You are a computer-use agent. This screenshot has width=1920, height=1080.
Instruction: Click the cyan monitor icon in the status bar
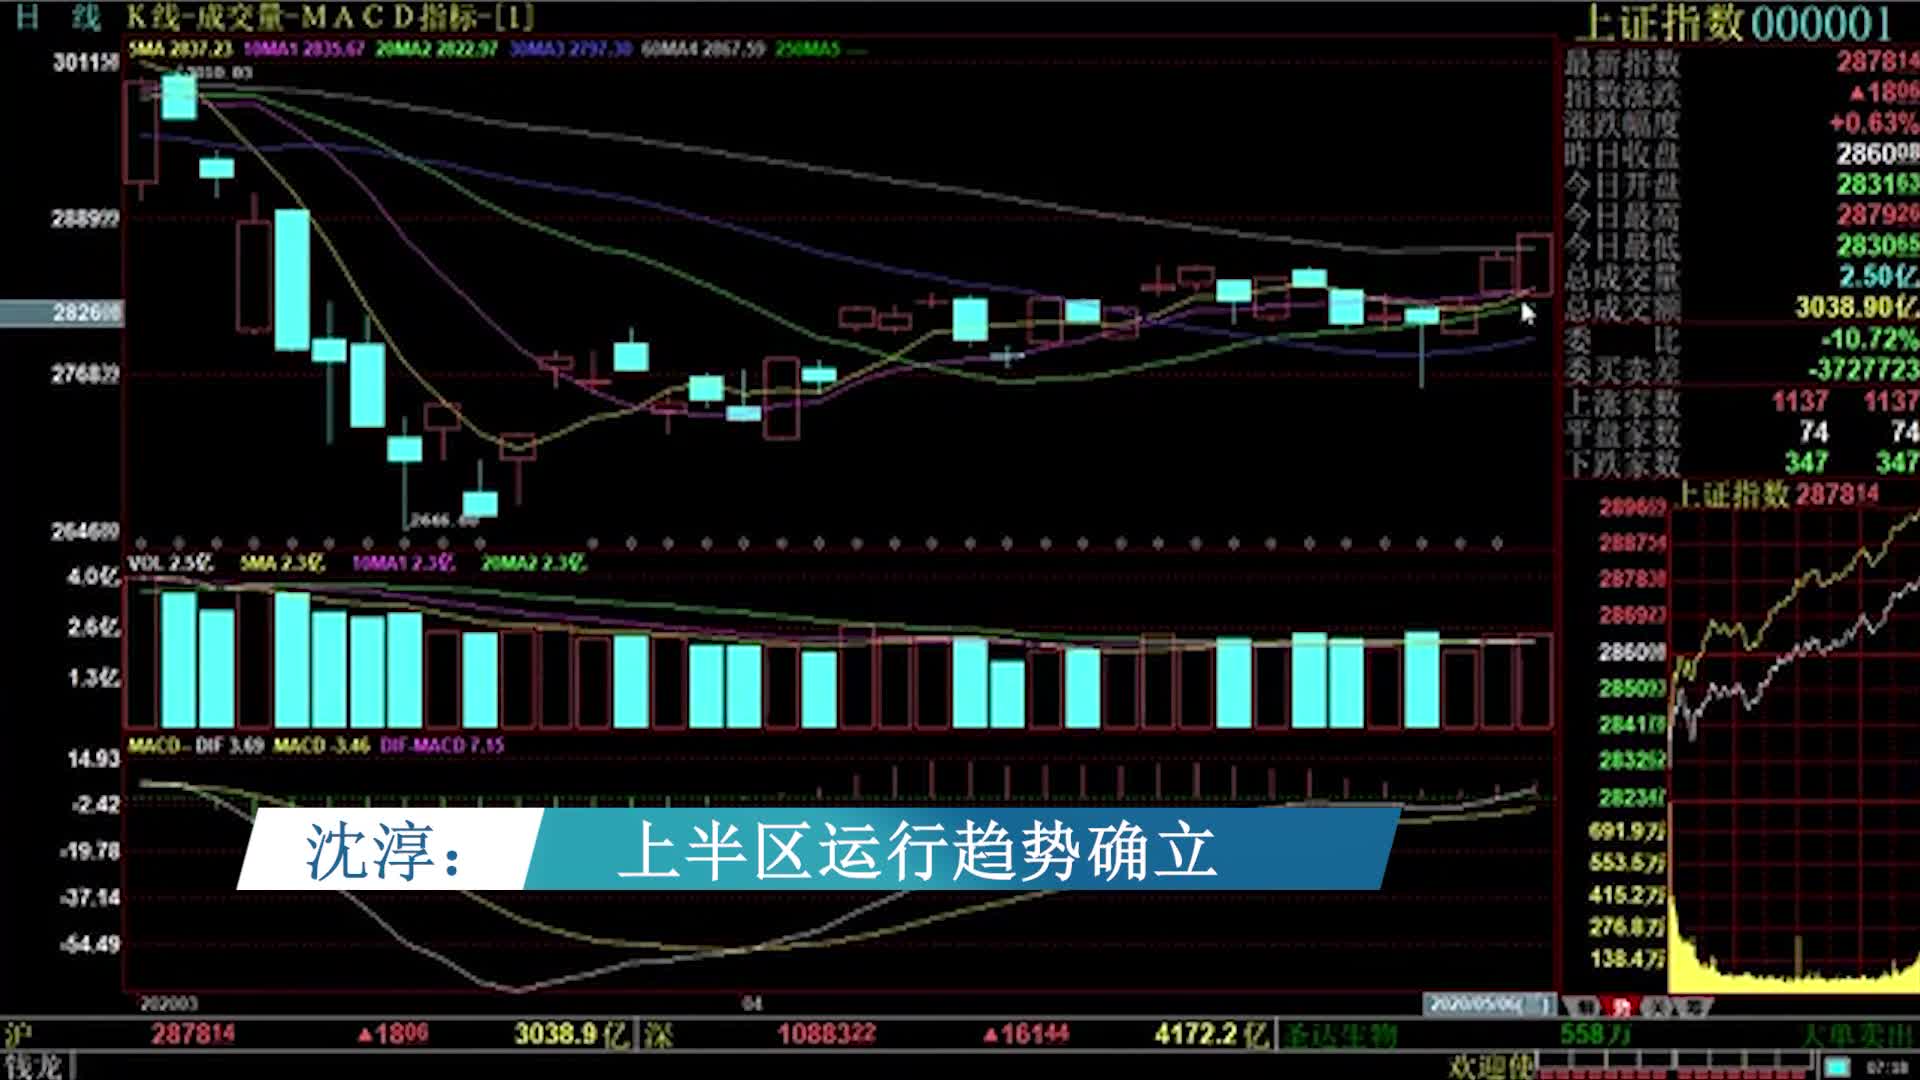pyautogui.click(x=1836, y=1069)
